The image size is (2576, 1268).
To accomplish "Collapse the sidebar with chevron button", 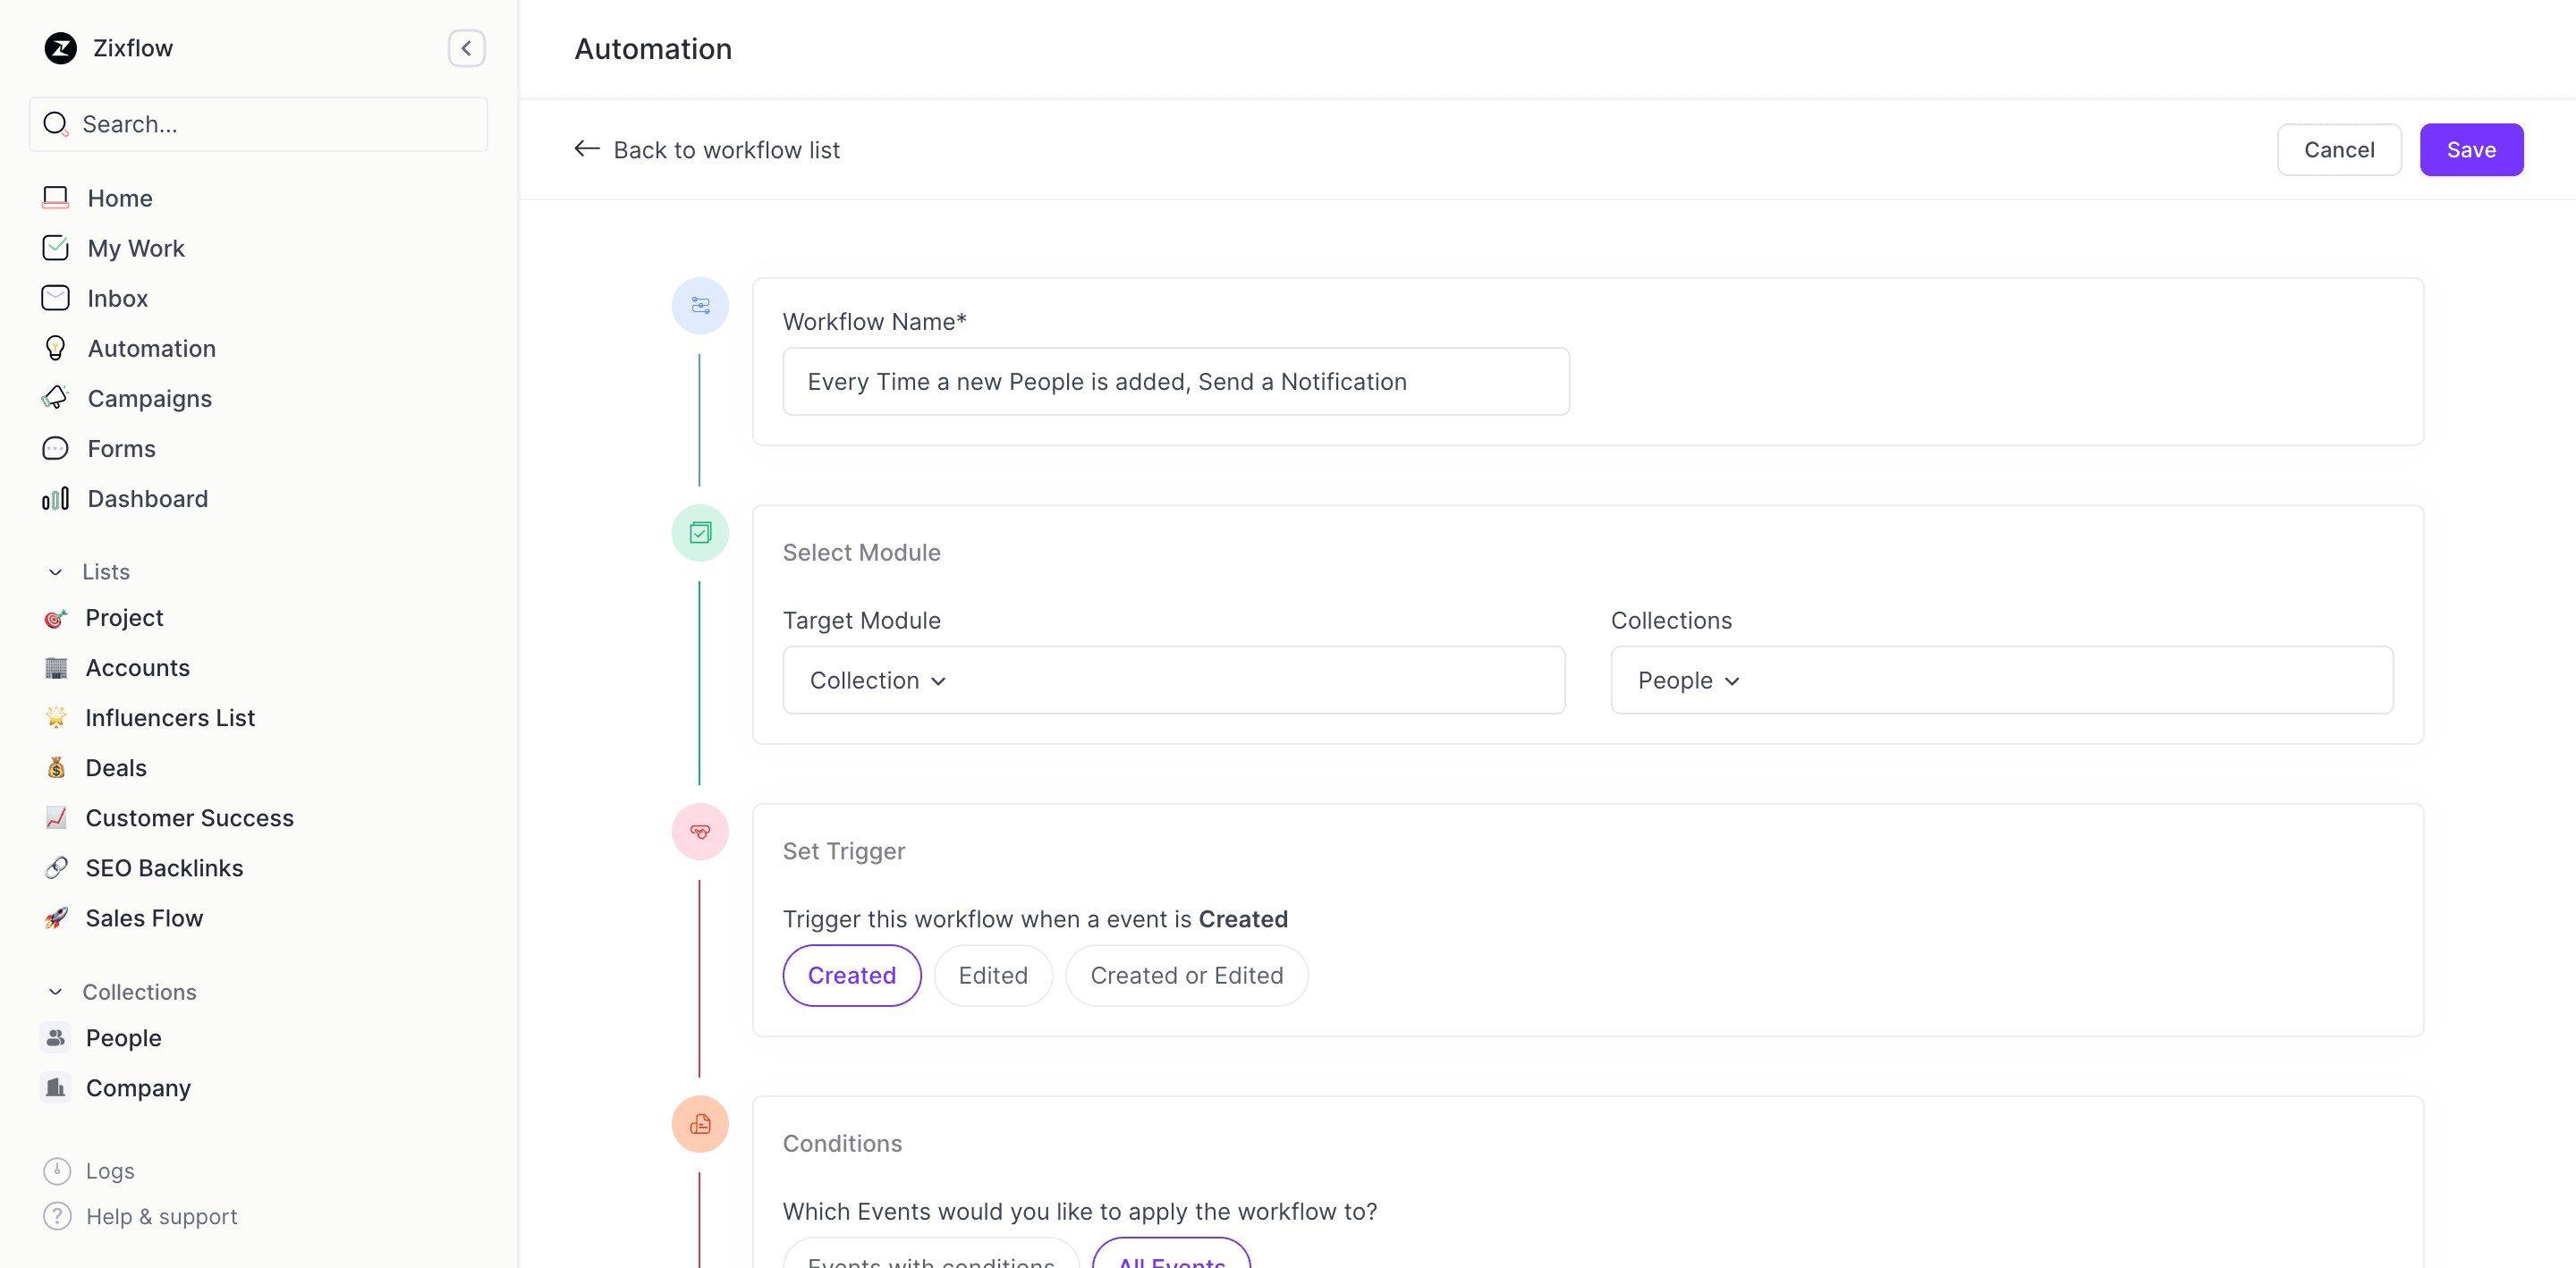I will 466,48.
